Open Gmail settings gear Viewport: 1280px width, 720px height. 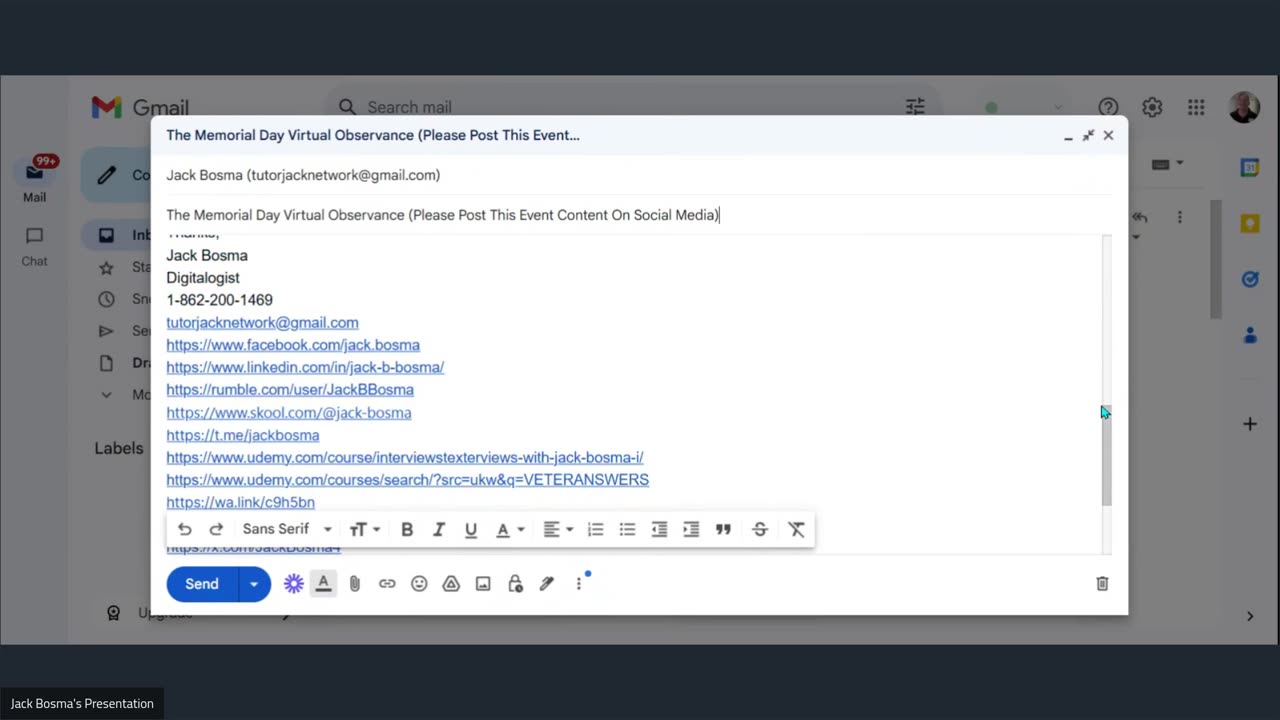coord(1152,107)
